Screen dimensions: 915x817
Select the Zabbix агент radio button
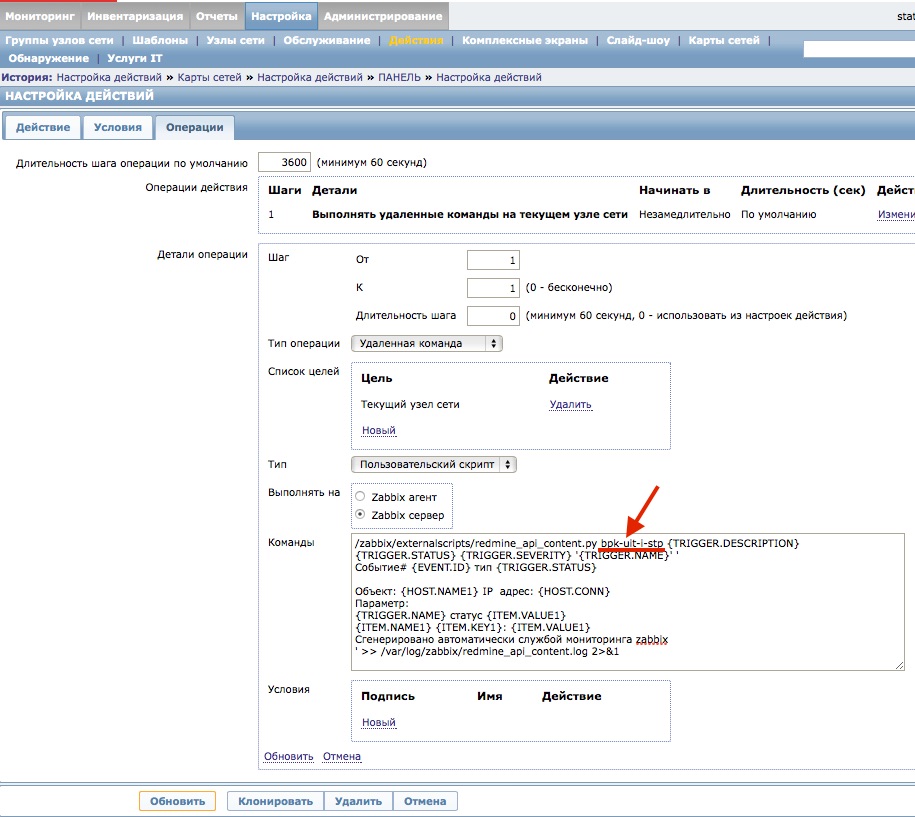pos(360,497)
